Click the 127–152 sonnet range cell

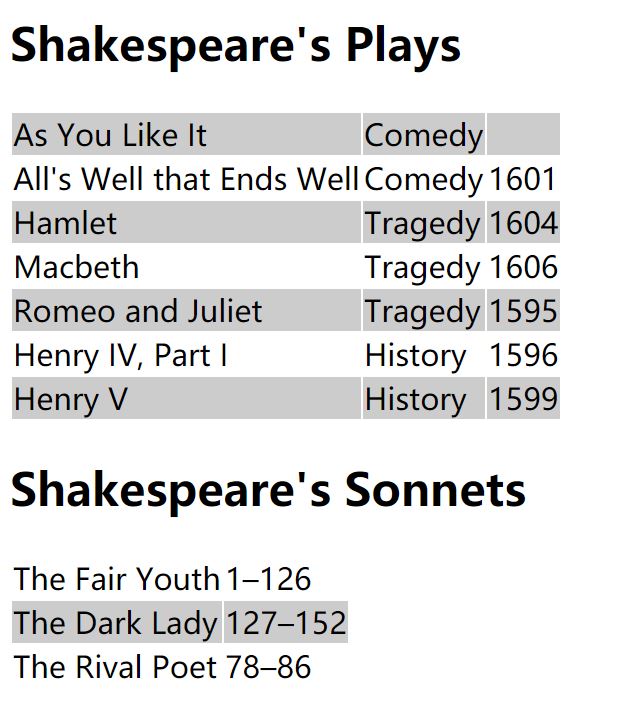286,622
